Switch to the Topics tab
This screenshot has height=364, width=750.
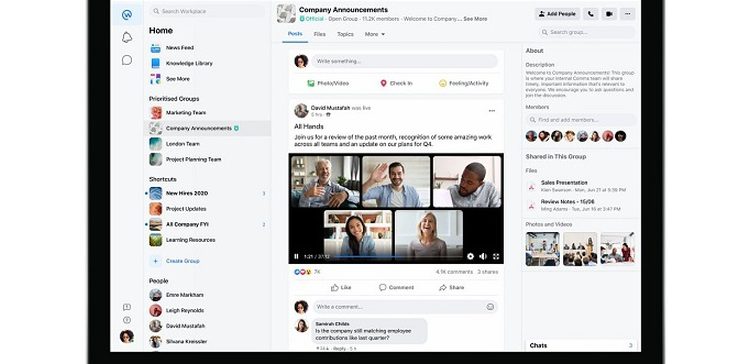345,34
